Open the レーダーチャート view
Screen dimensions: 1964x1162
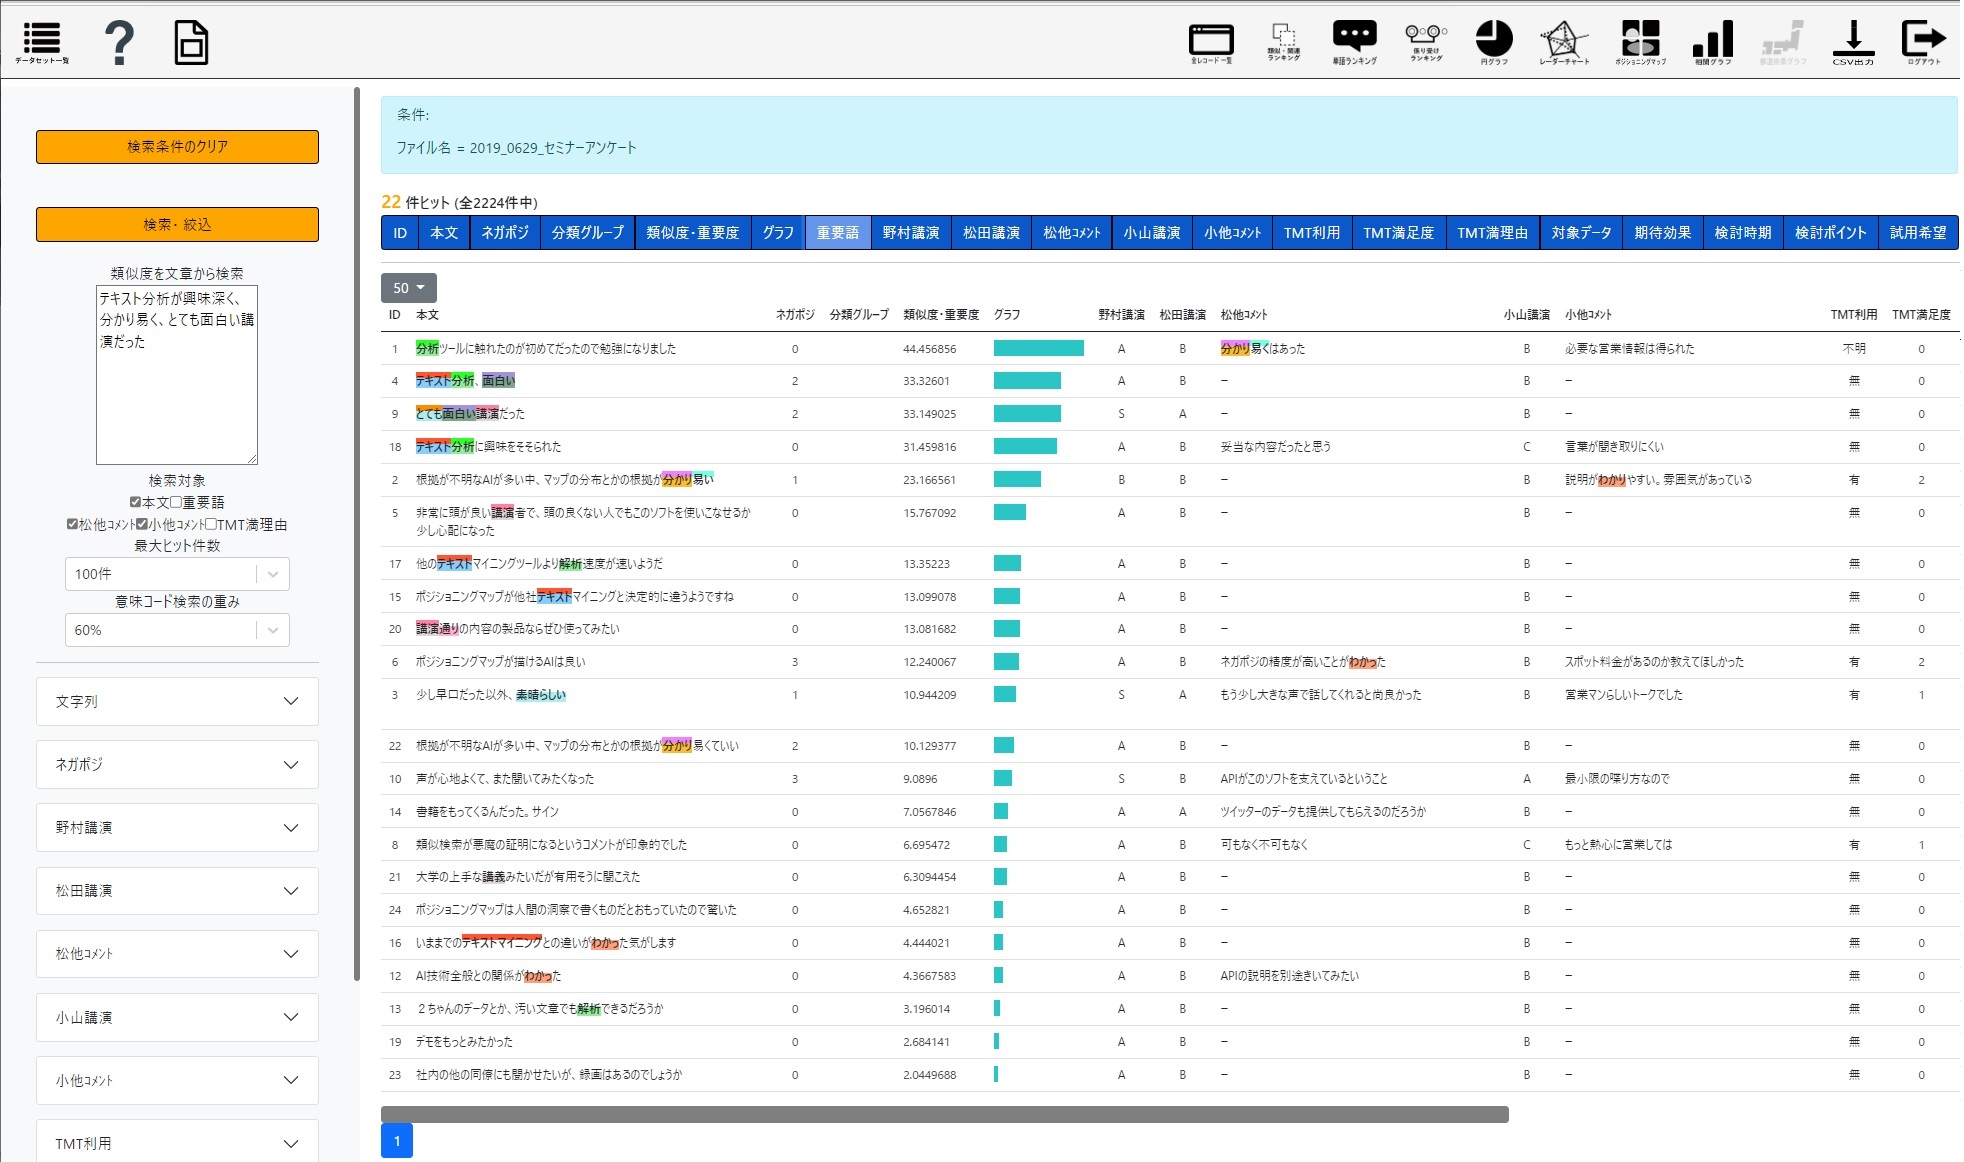click(x=1564, y=42)
